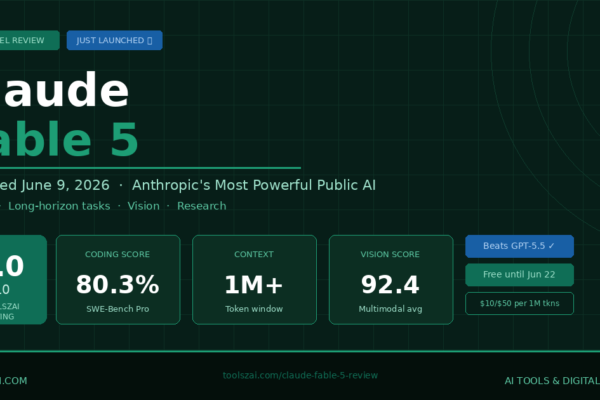
Task: Click the 'AI TOOLS & DIGITAL' footer text
Action: (x=552, y=381)
